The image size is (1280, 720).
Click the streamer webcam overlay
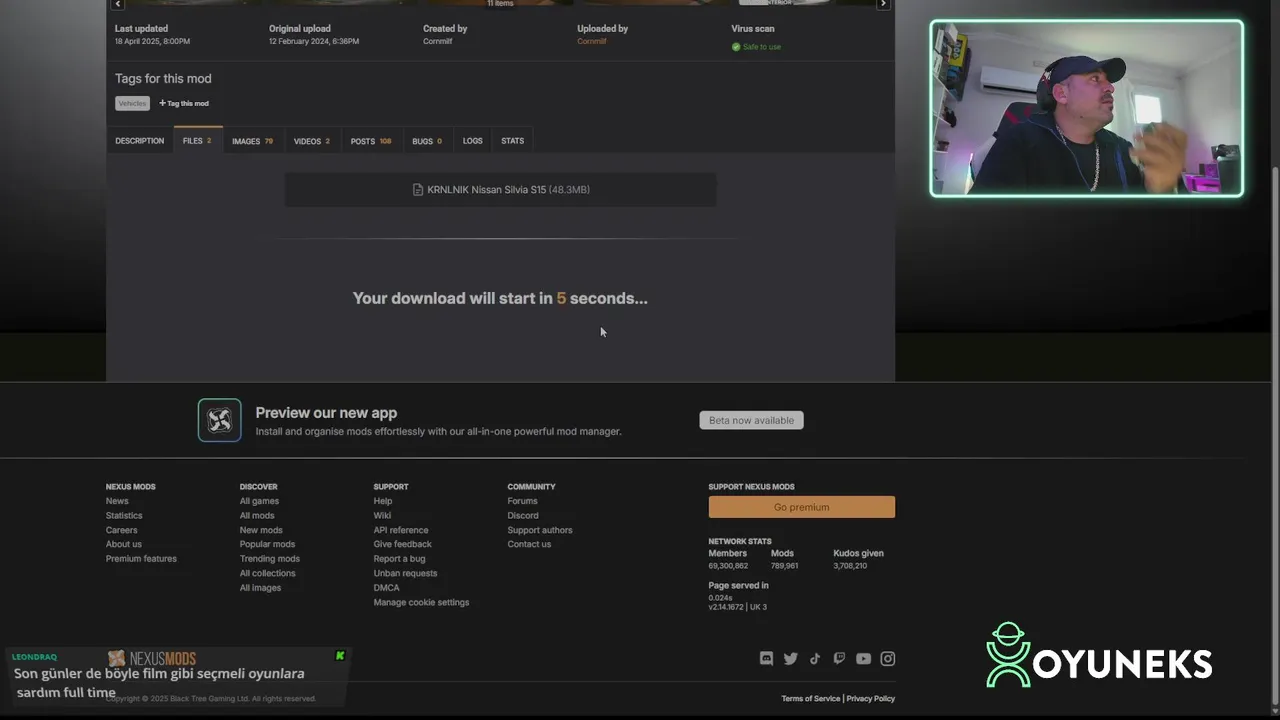1087,108
